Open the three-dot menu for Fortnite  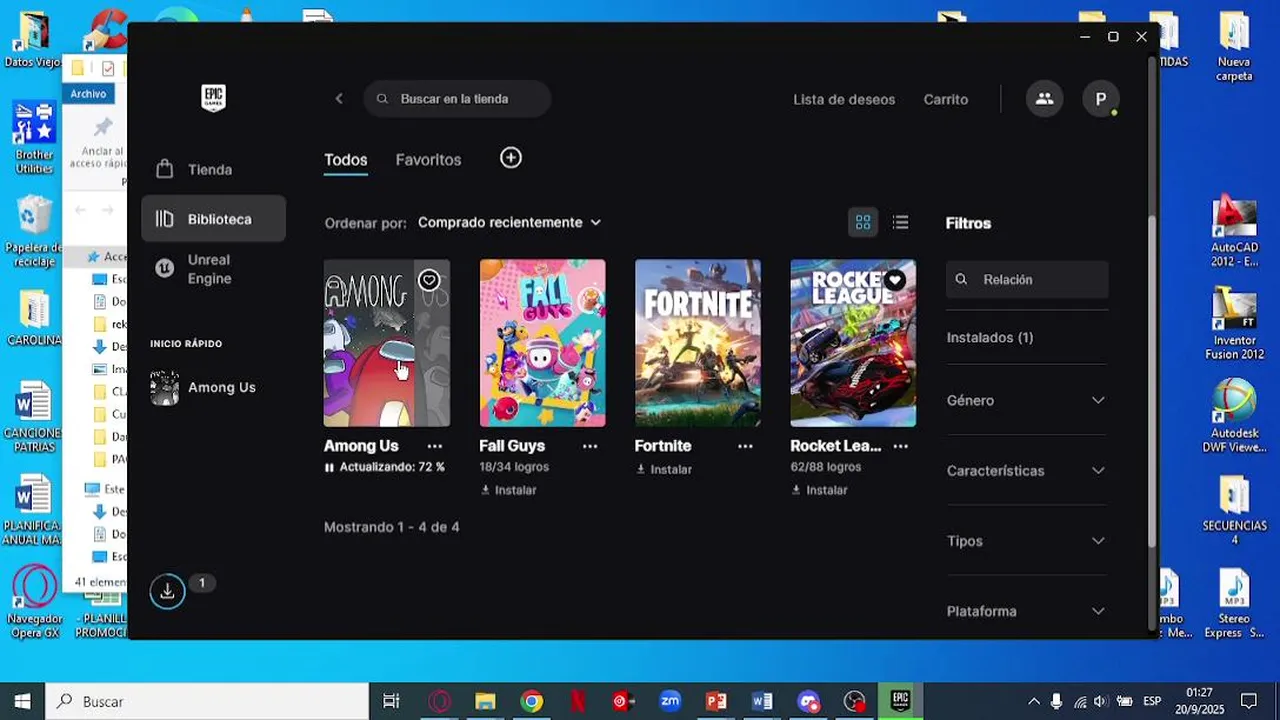pos(745,446)
